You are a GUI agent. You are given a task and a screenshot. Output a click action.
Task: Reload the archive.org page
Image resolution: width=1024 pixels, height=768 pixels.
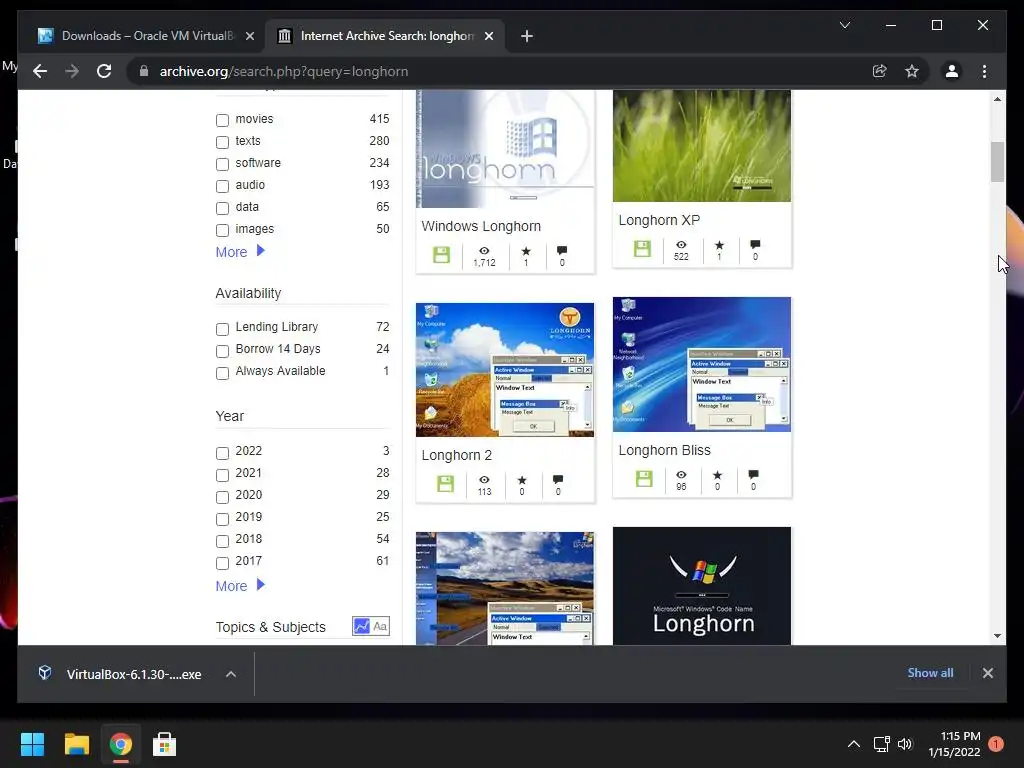tap(104, 71)
